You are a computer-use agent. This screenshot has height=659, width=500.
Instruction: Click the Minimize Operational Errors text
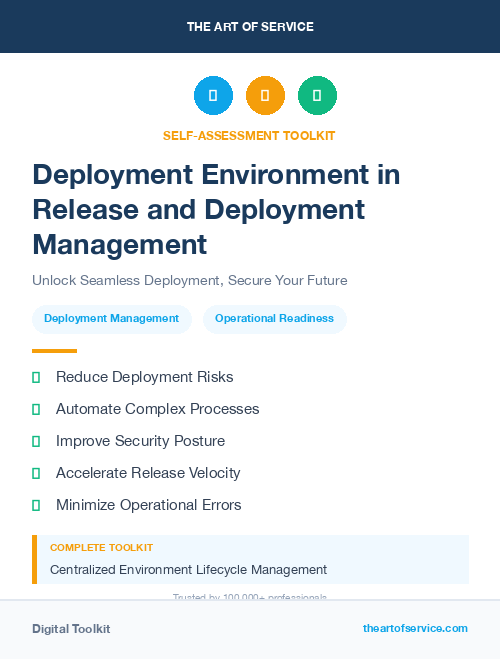coord(149,505)
